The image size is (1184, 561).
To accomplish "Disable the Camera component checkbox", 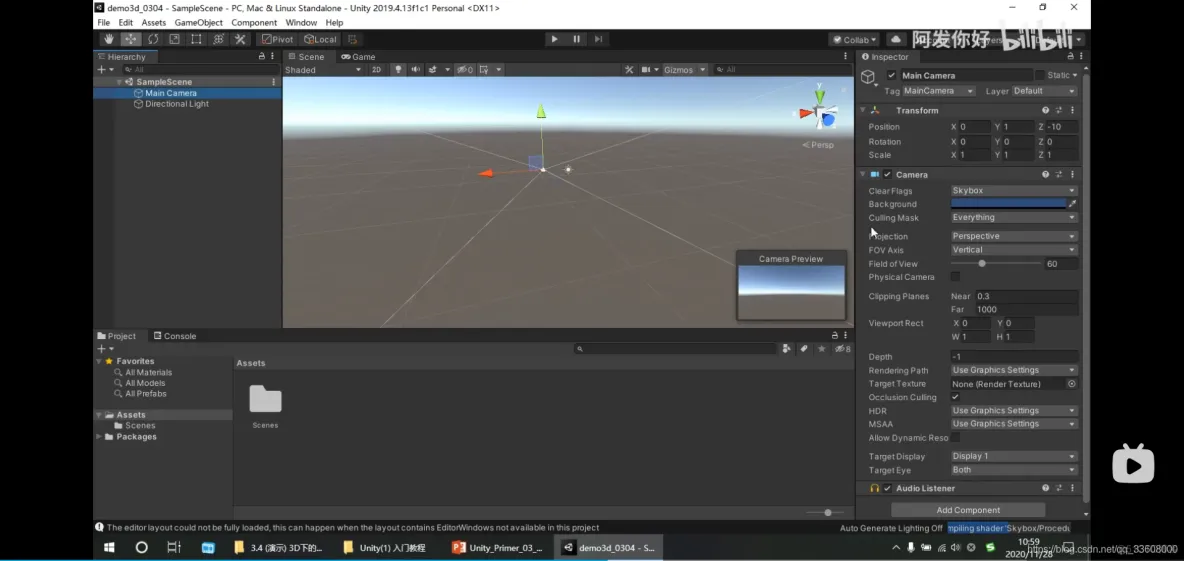I will coord(888,174).
